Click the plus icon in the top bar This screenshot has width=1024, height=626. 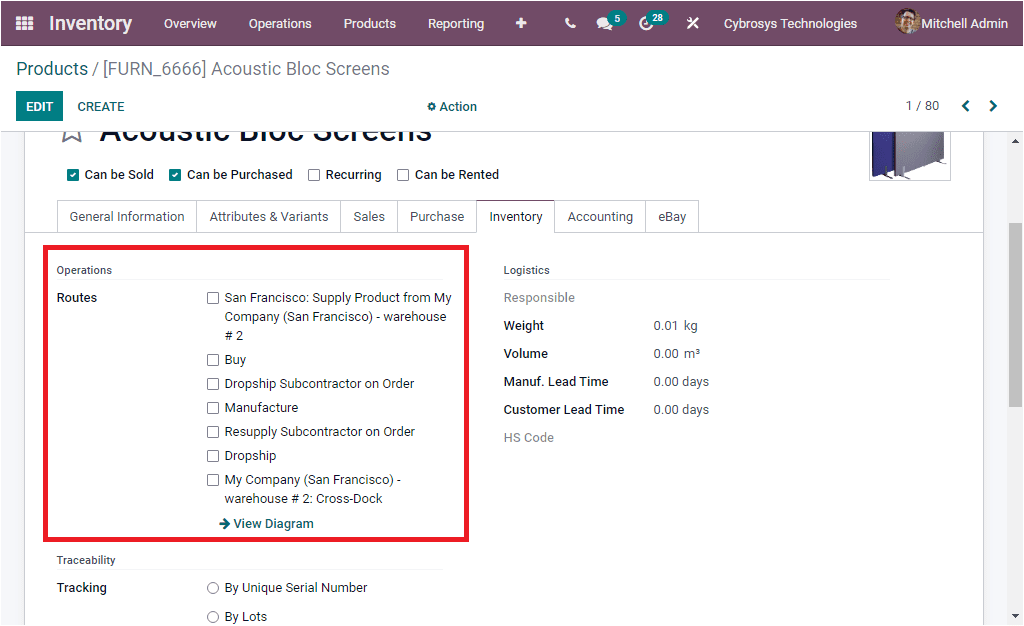pyautogui.click(x=521, y=23)
